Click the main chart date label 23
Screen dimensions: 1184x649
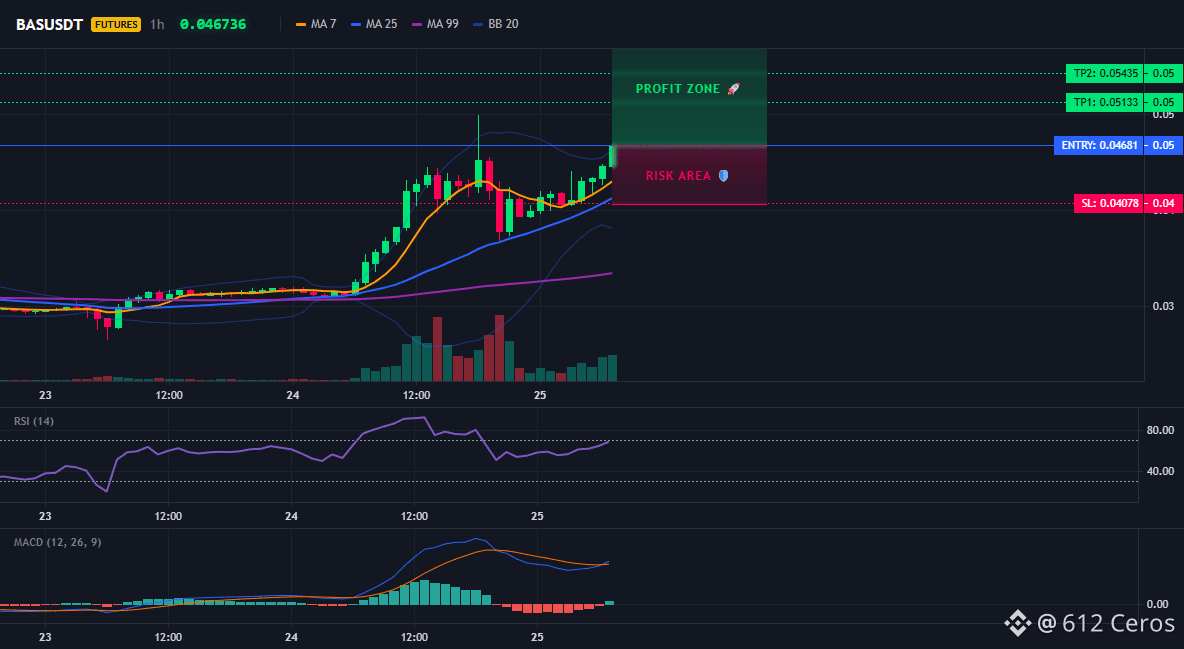click(x=45, y=395)
